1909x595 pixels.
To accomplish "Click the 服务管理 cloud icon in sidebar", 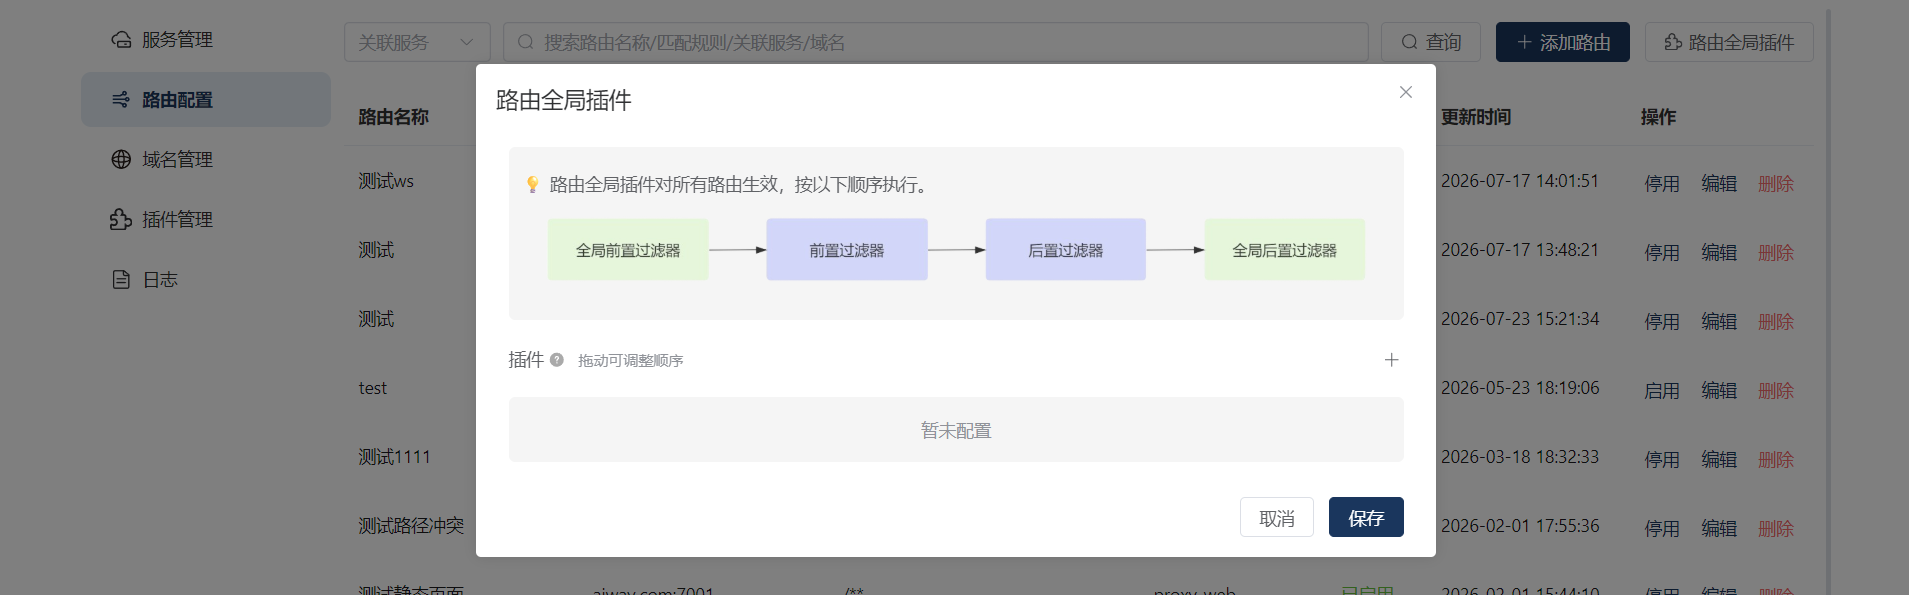I will pos(121,40).
